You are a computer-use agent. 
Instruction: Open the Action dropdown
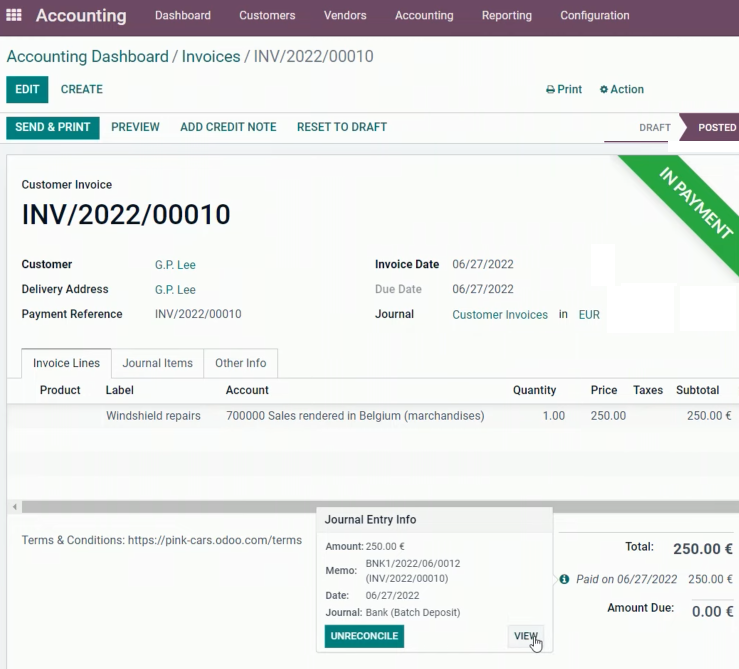pyautogui.click(x=622, y=89)
